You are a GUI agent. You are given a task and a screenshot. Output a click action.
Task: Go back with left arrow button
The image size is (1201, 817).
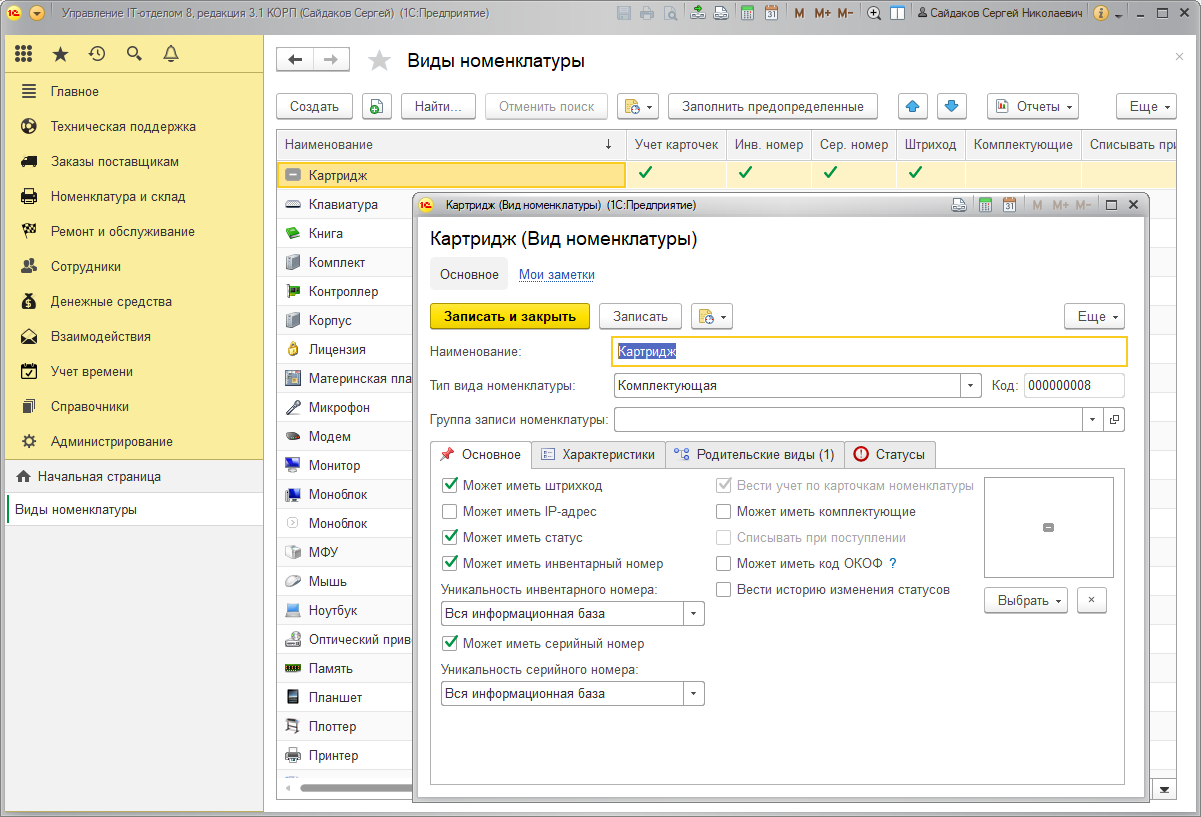coord(295,60)
